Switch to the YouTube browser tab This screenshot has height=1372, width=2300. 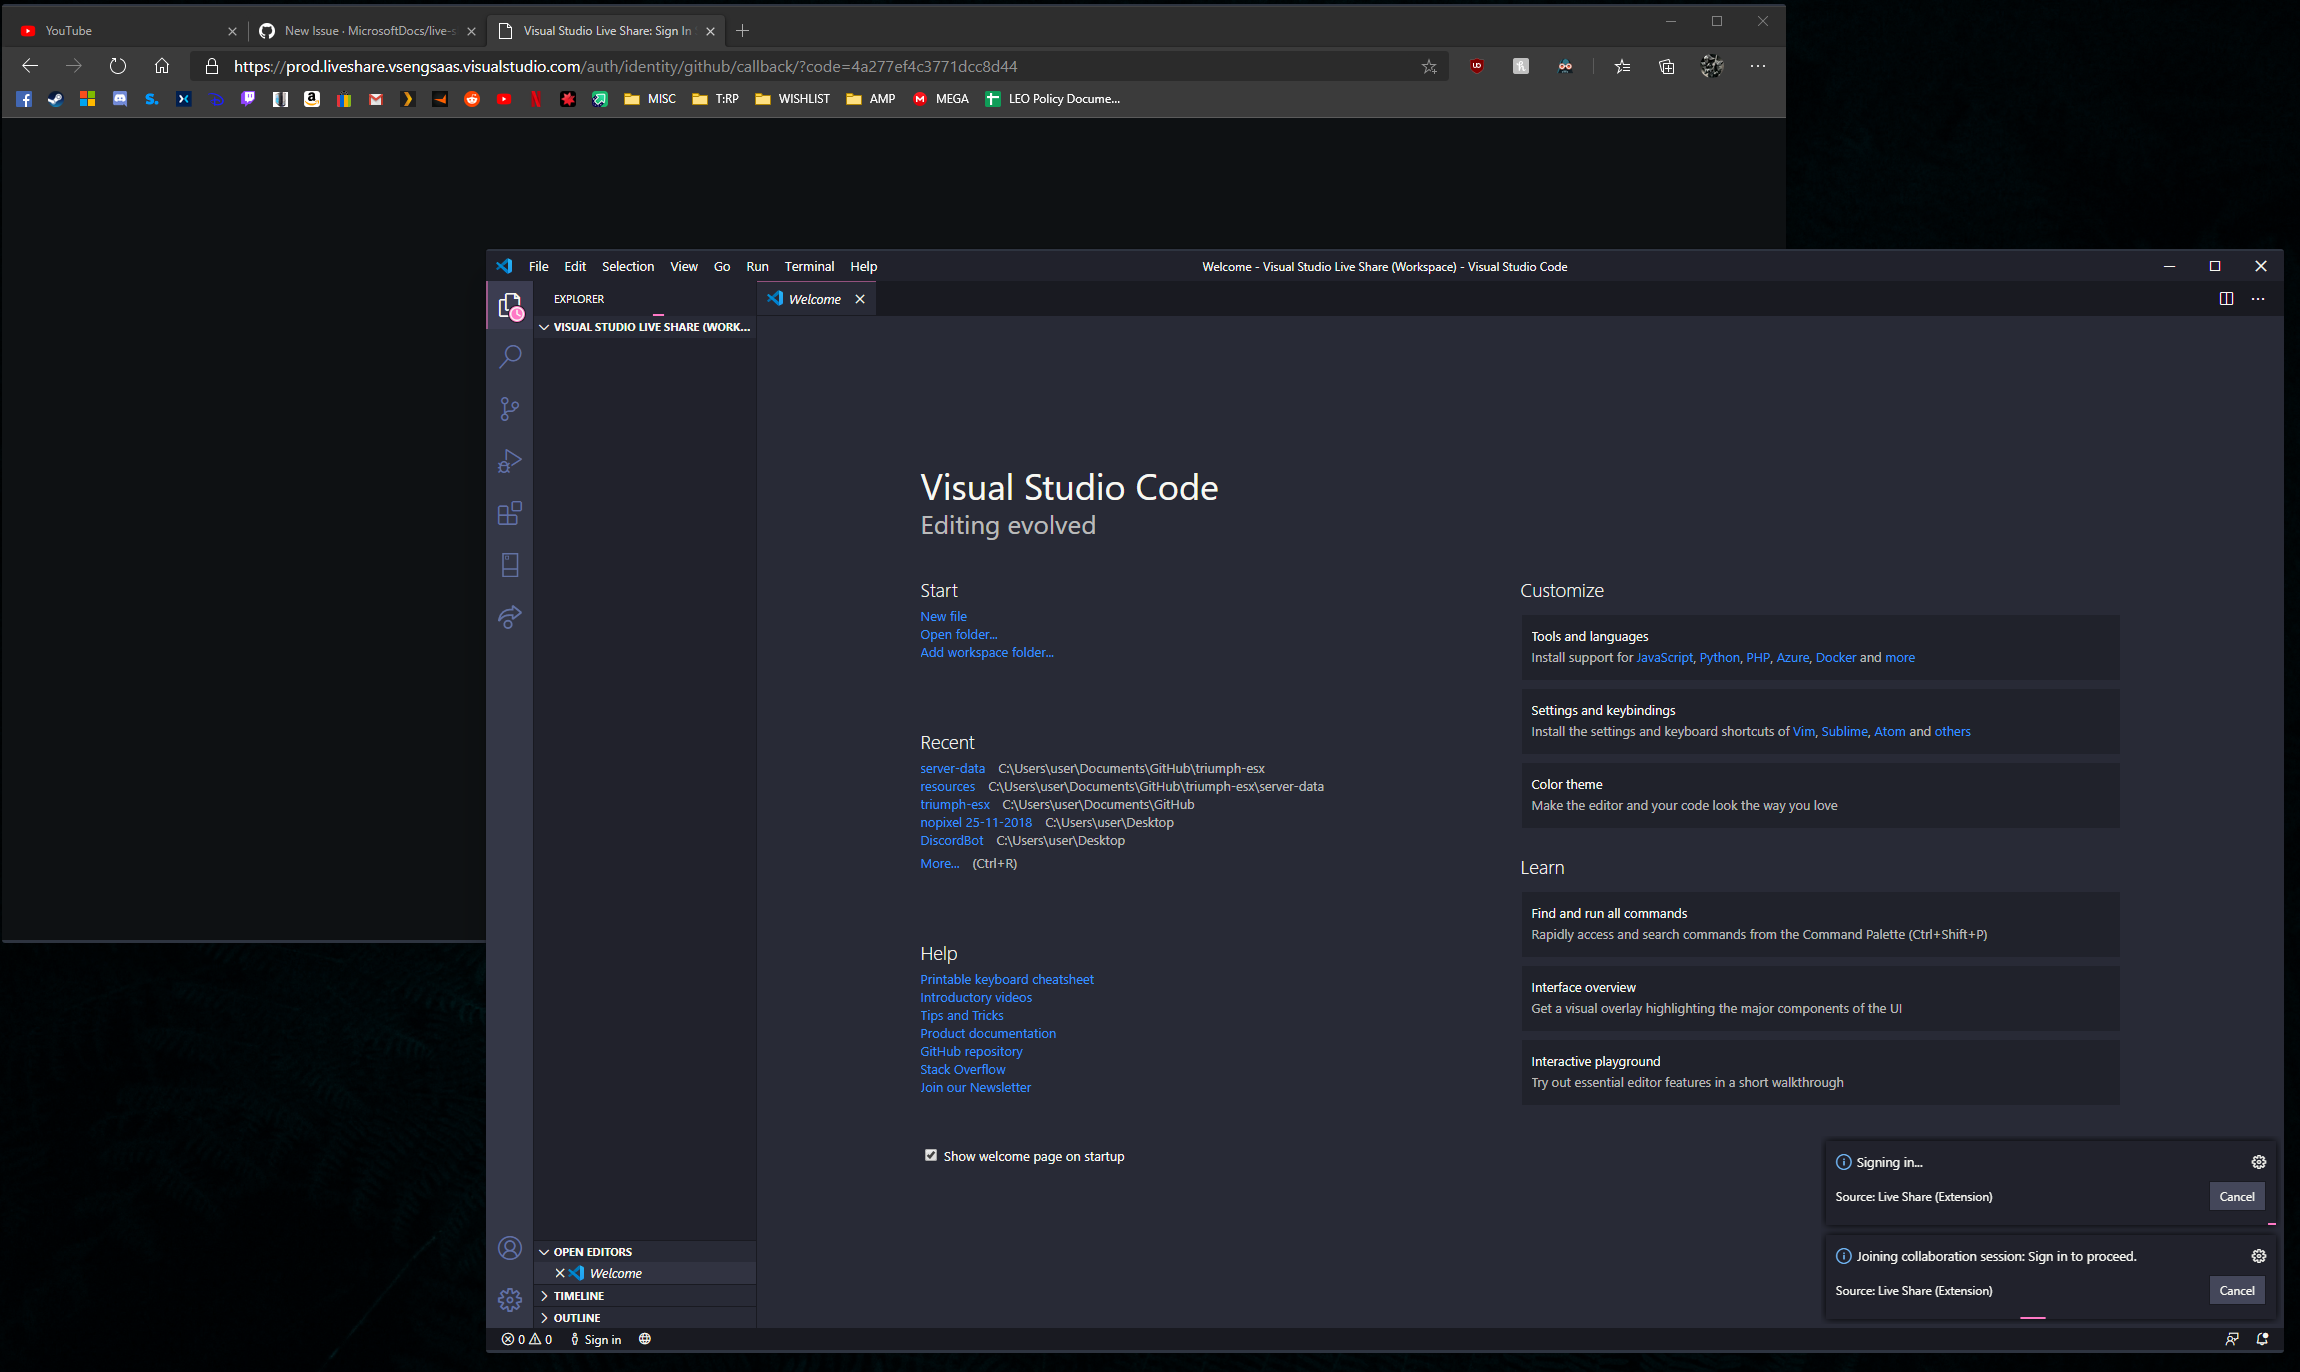point(125,31)
